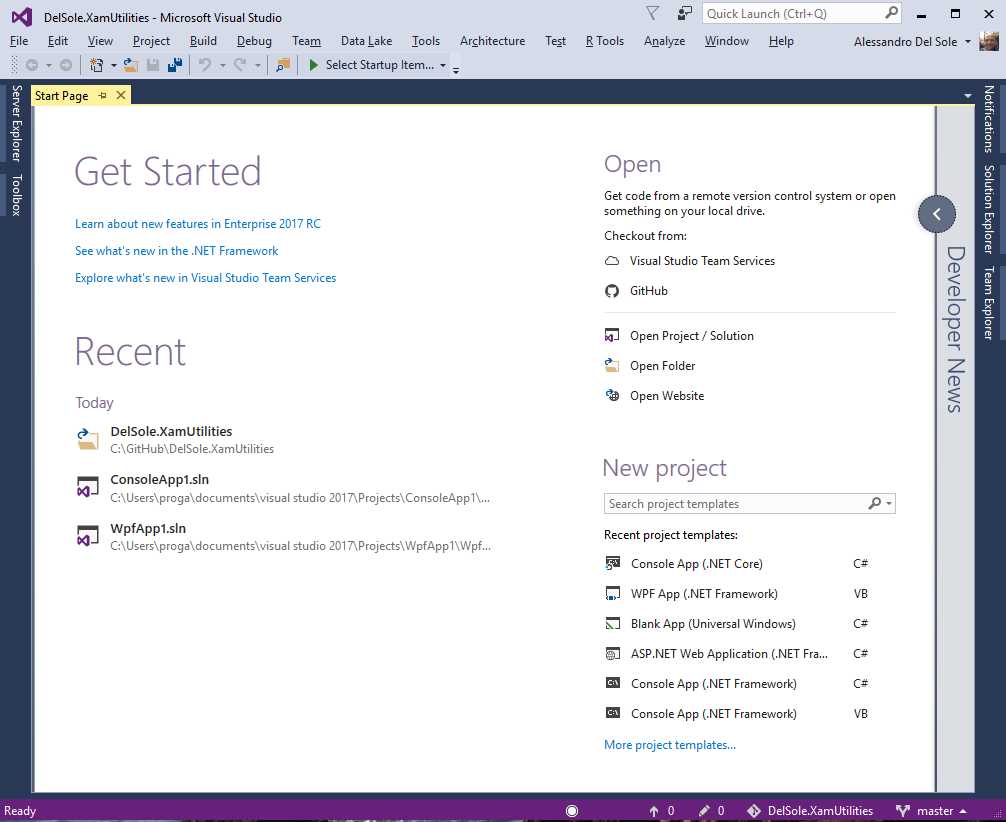Click the master branch selector in status bar
Image resolution: width=1006 pixels, height=822 pixels.
pos(932,811)
